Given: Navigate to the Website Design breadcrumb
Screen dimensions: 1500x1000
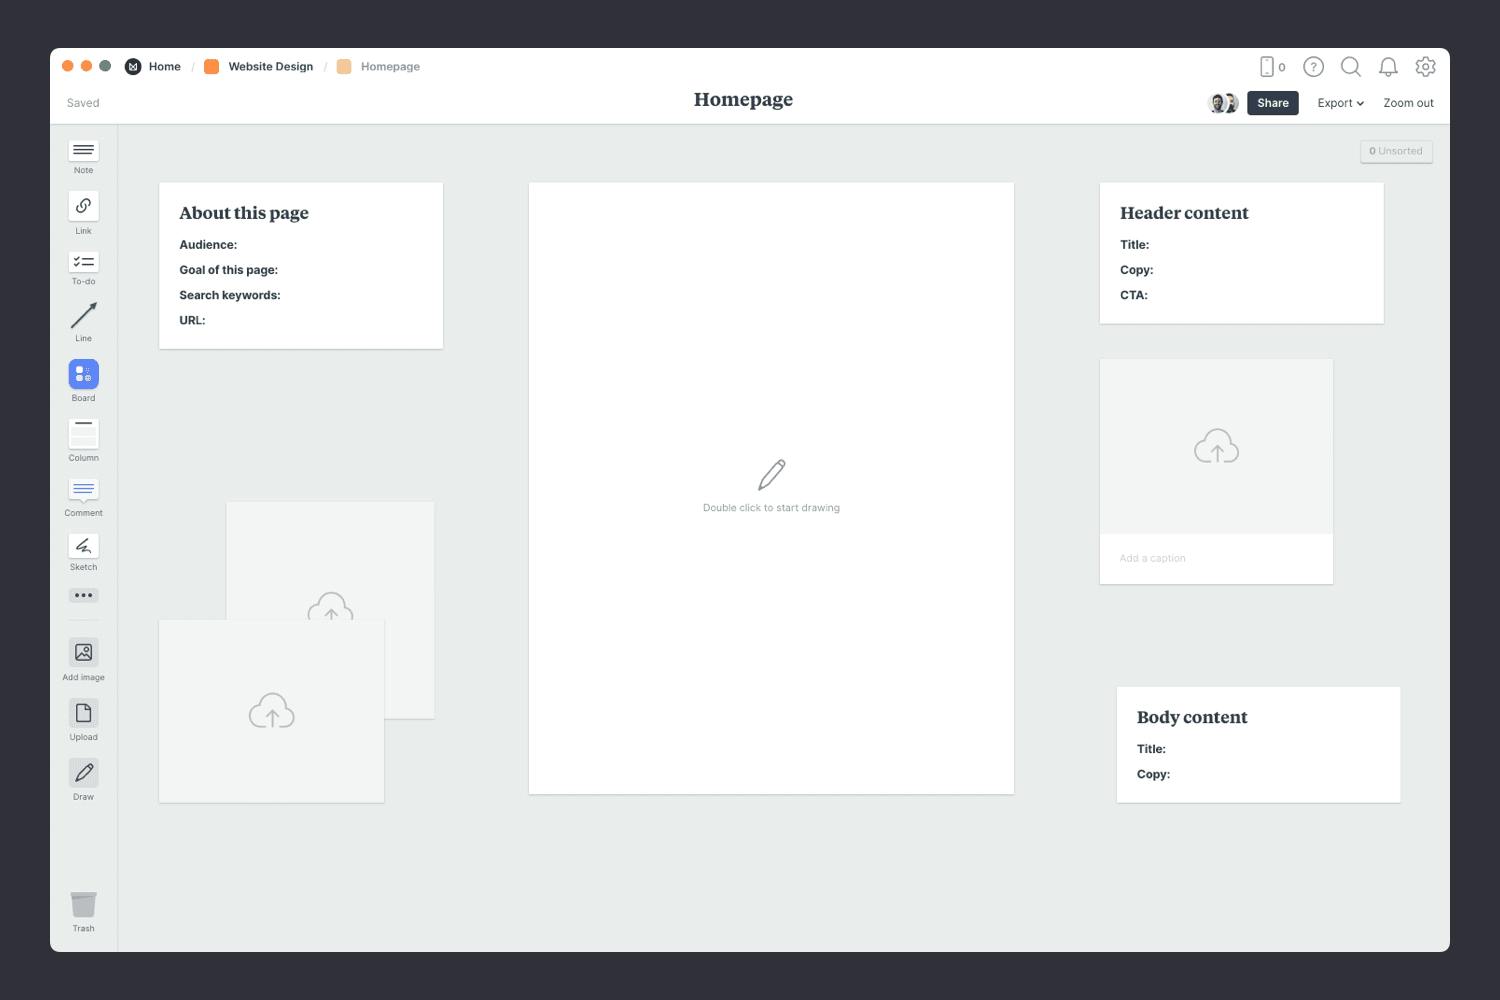Looking at the screenshot, I should pyautogui.click(x=270, y=66).
